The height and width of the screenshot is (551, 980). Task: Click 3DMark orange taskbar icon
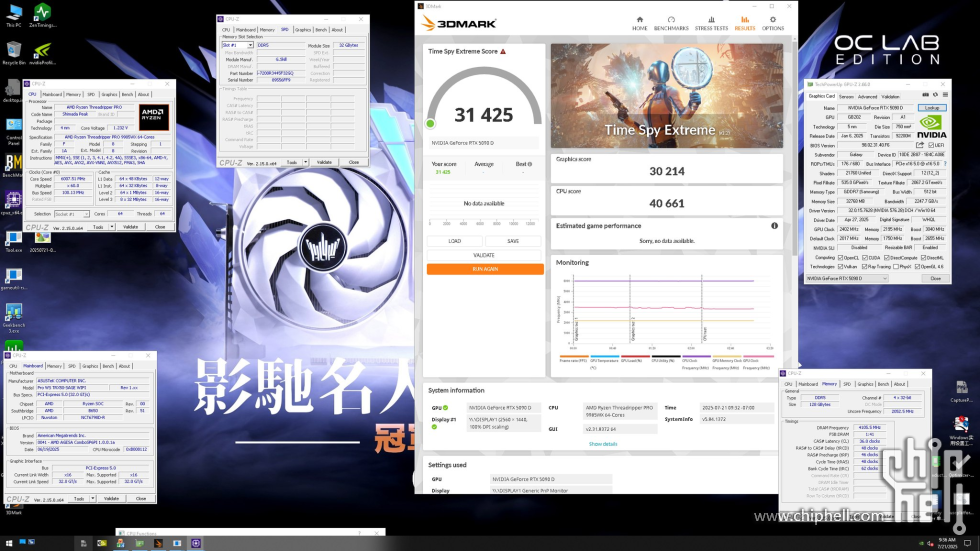point(158,544)
